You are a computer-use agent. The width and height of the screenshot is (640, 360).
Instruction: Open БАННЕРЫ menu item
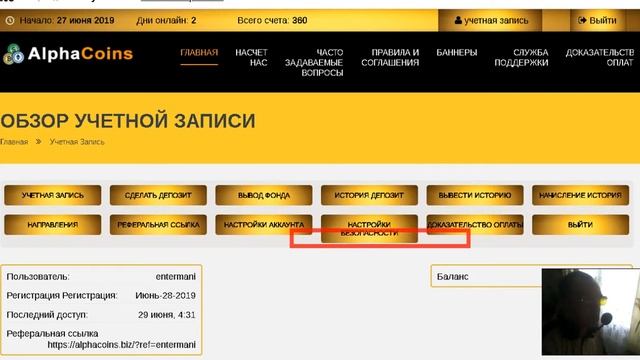click(456, 53)
